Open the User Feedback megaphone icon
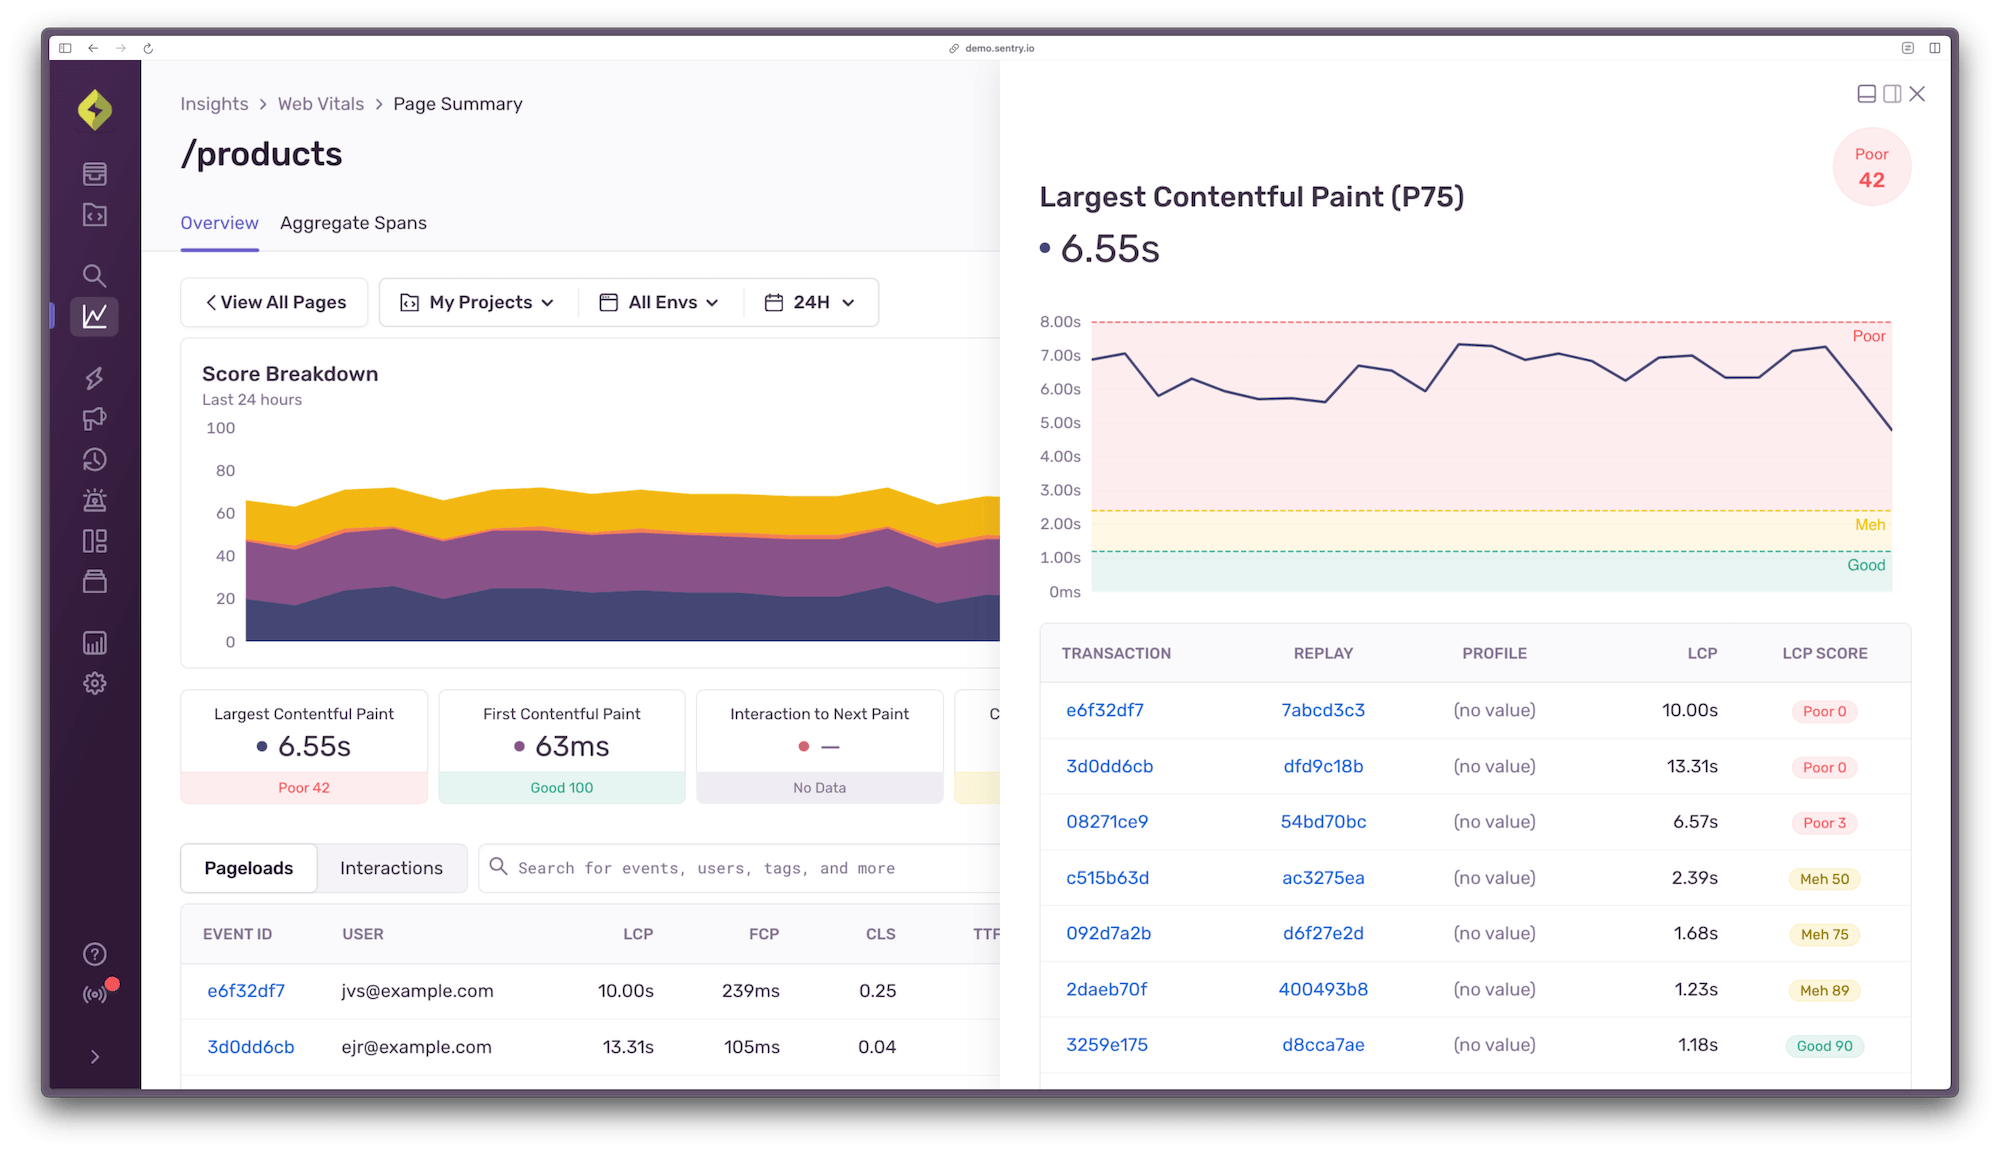 point(95,419)
